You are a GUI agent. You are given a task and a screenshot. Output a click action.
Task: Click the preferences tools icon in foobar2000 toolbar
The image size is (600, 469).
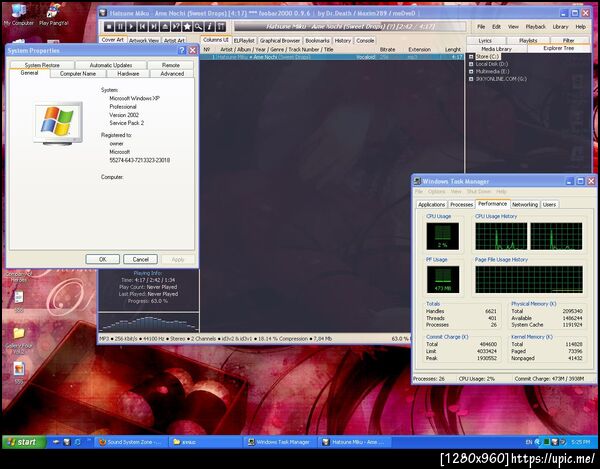(x=221, y=26)
